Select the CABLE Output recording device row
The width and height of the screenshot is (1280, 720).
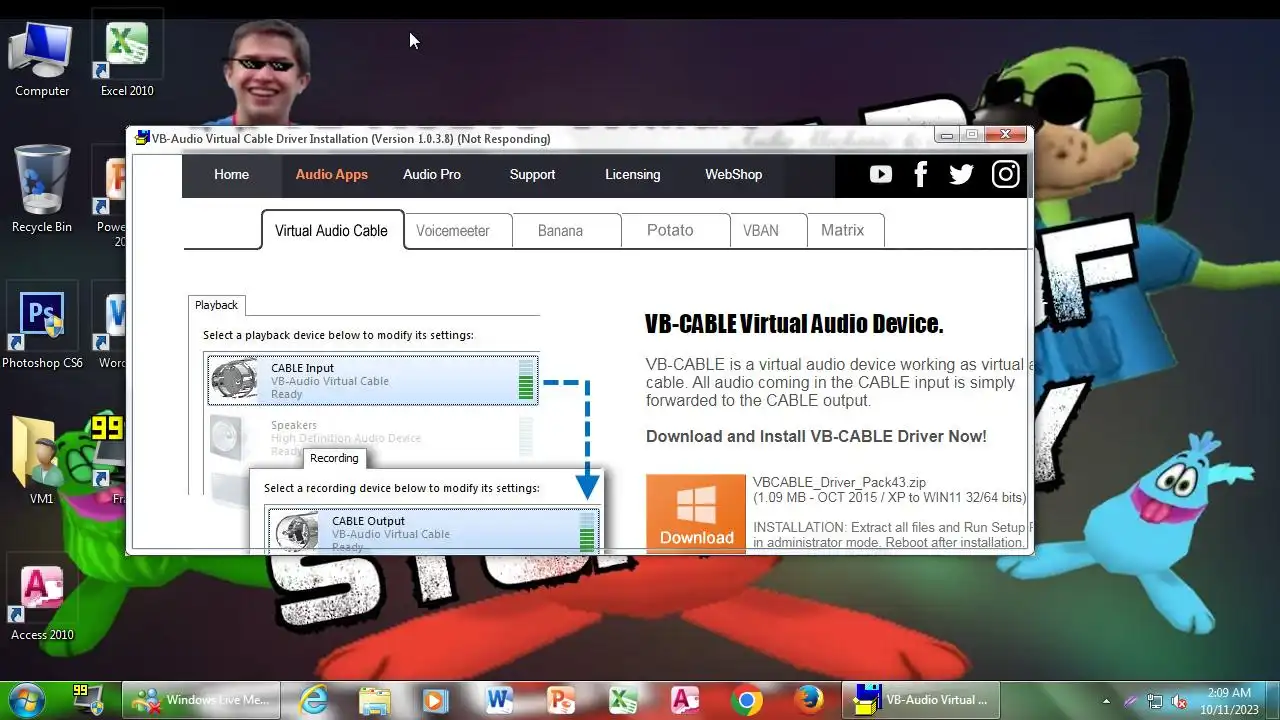pyautogui.click(x=433, y=530)
